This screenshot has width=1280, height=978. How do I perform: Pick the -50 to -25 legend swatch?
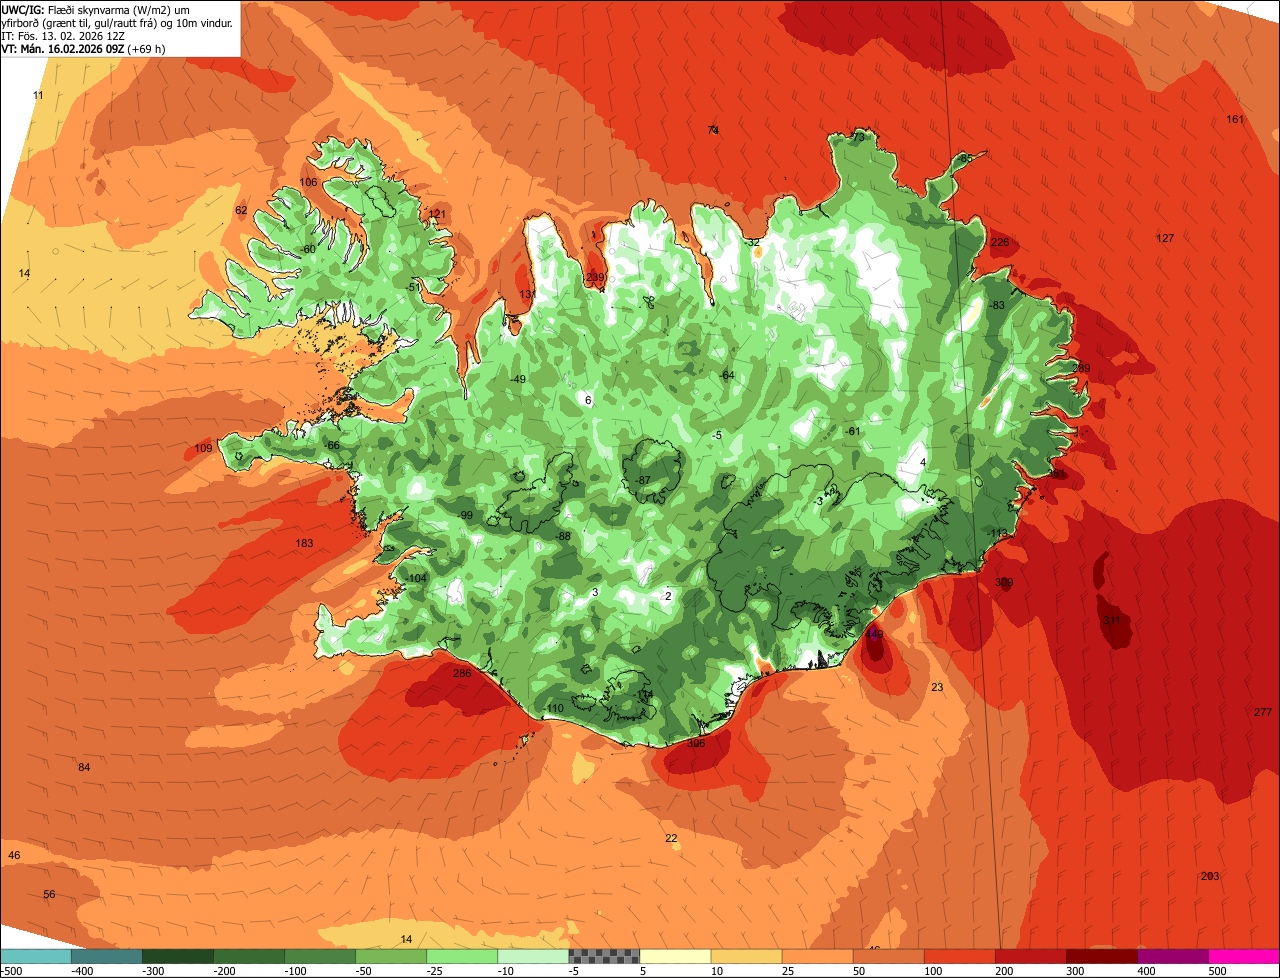(391, 956)
